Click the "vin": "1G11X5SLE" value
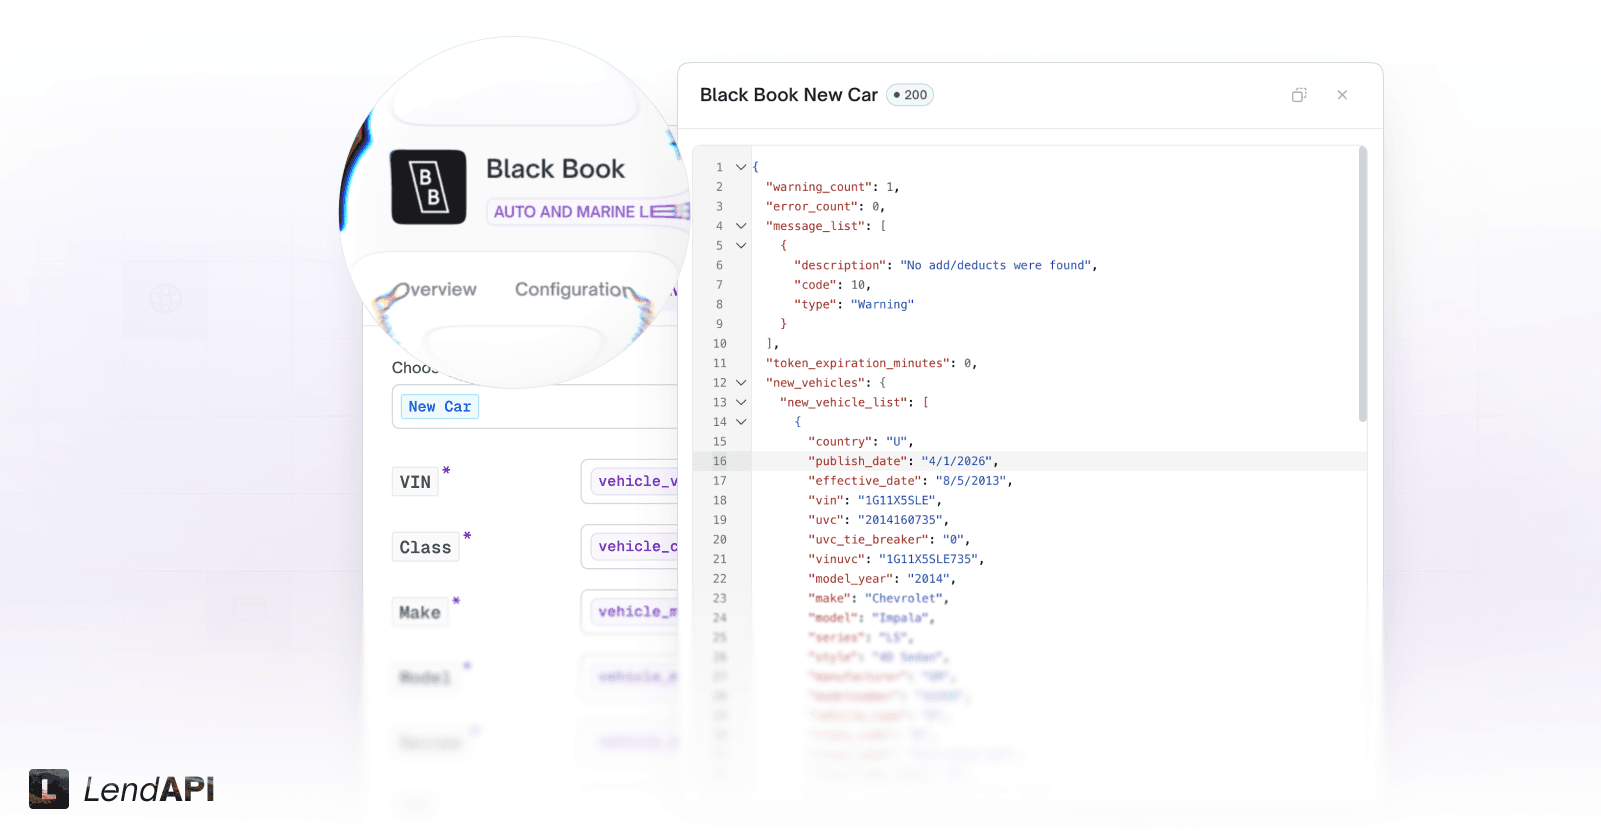The height and width of the screenshot is (833, 1601). (x=896, y=500)
